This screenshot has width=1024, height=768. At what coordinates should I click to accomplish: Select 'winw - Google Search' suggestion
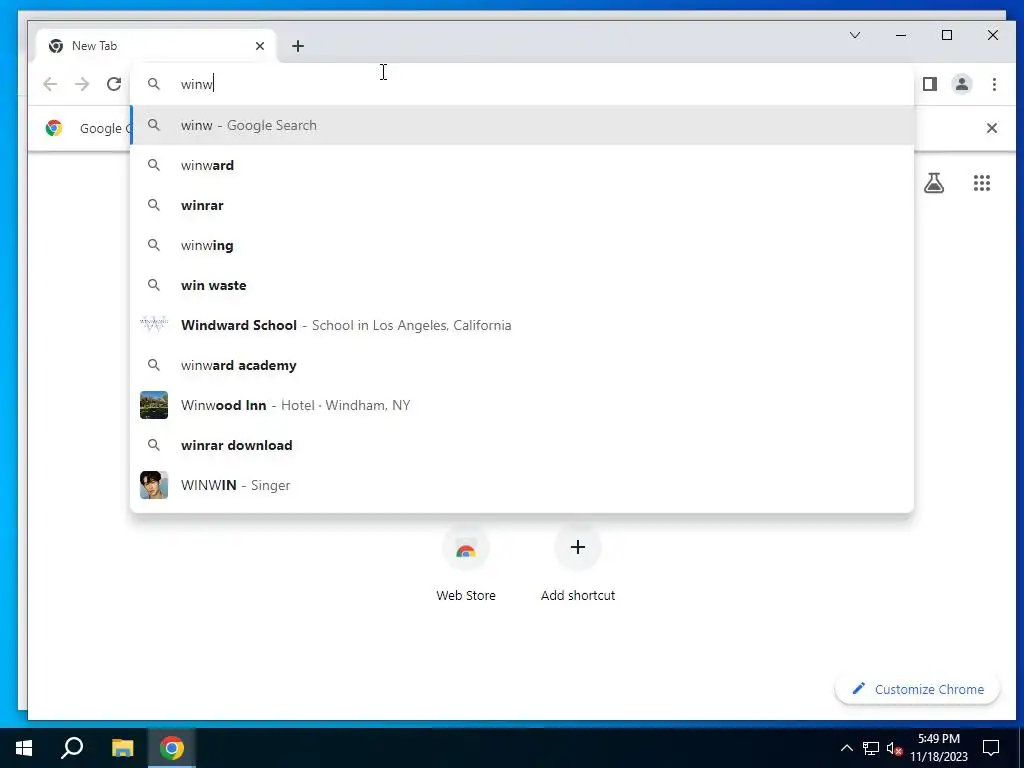[x=522, y=125]
